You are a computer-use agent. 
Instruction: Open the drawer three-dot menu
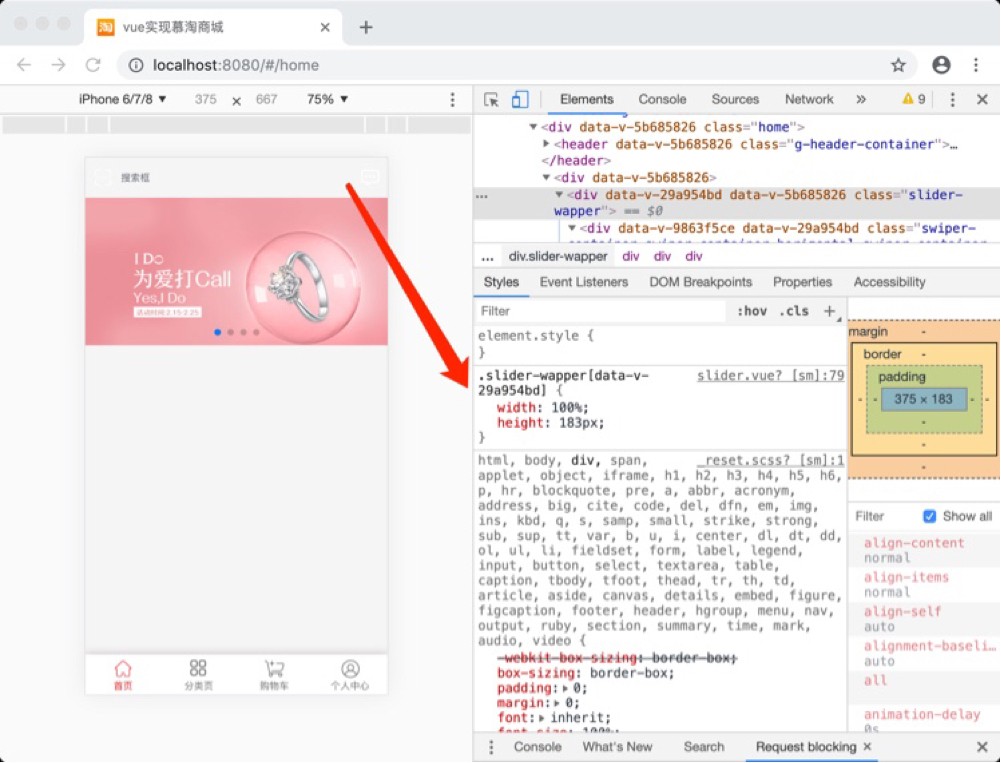491,747
